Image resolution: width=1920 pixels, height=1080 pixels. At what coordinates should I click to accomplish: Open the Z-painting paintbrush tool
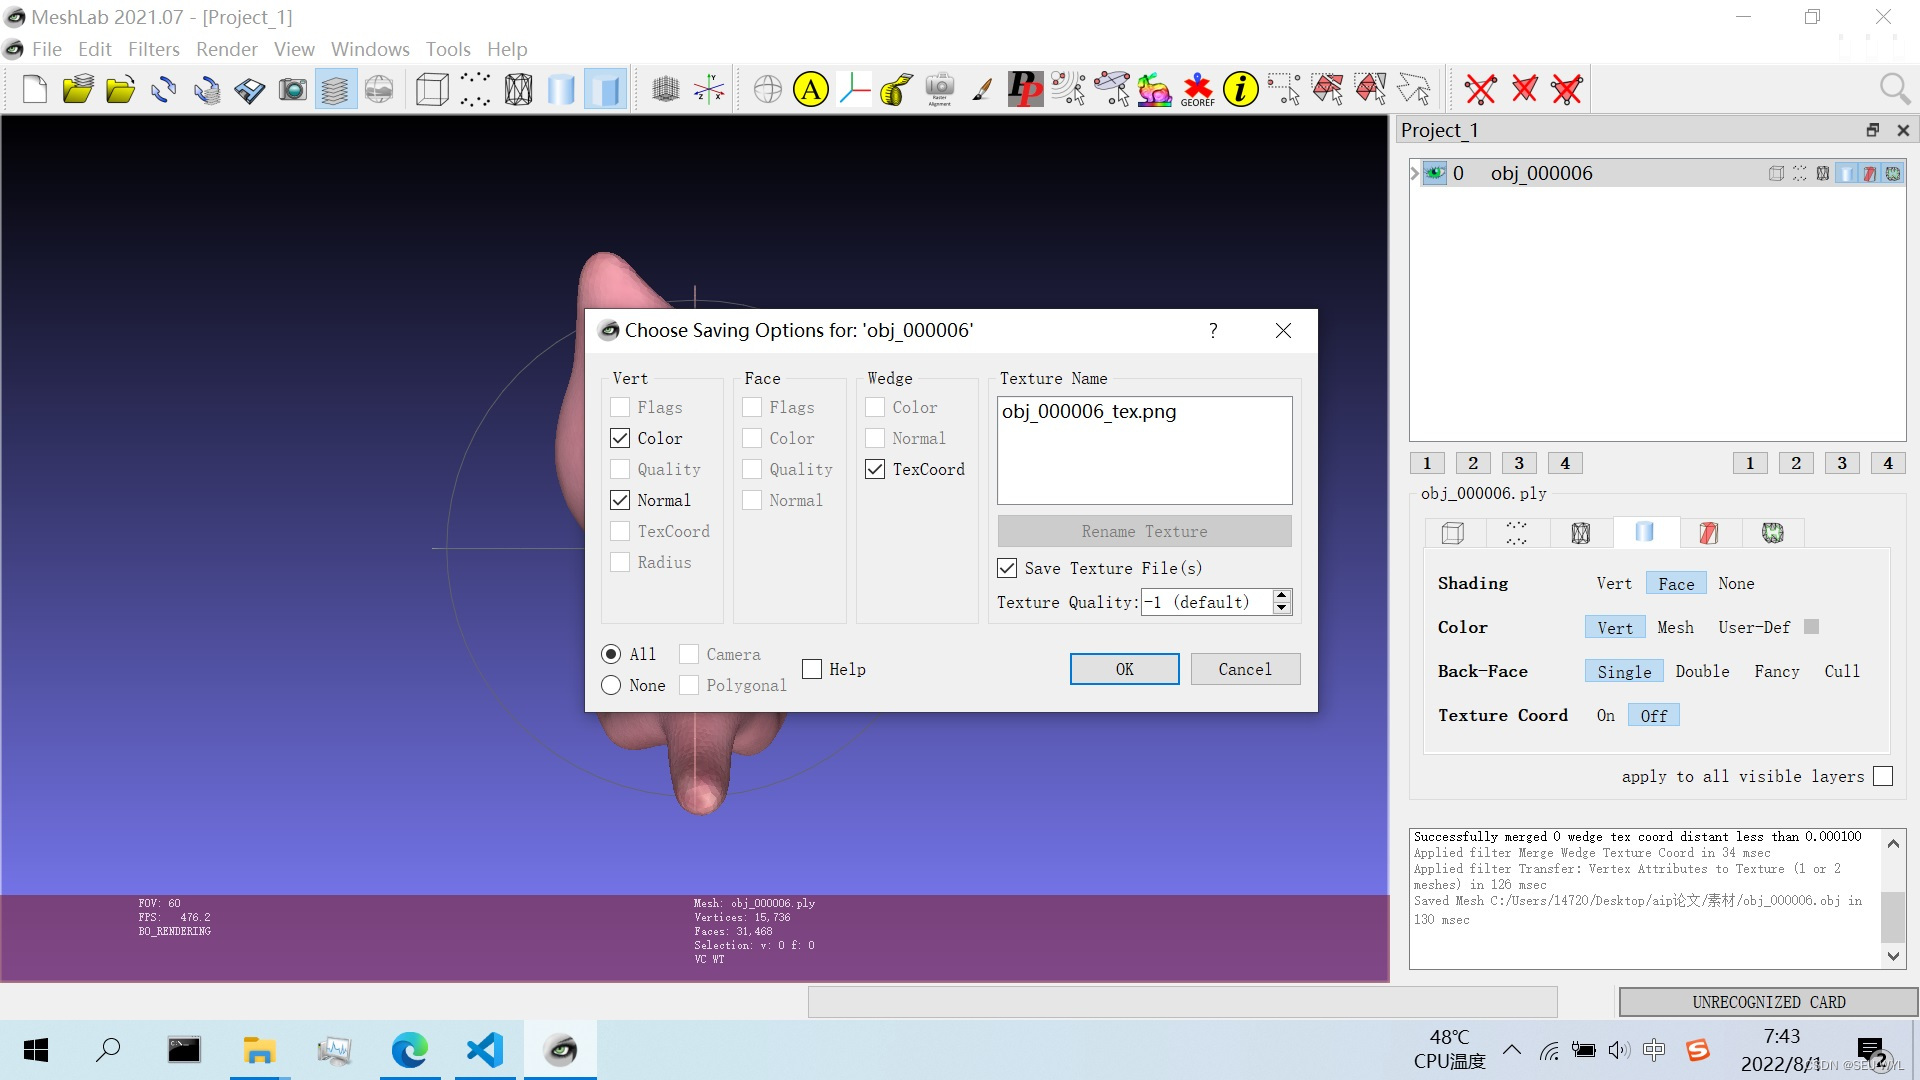pyautogui.click(x=983, y=90)
